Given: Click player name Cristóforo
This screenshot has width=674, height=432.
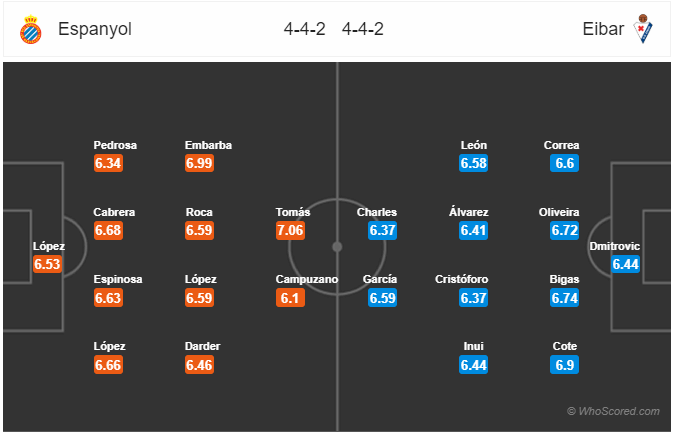Looking at the screenshot, I should tap(462, 279).
